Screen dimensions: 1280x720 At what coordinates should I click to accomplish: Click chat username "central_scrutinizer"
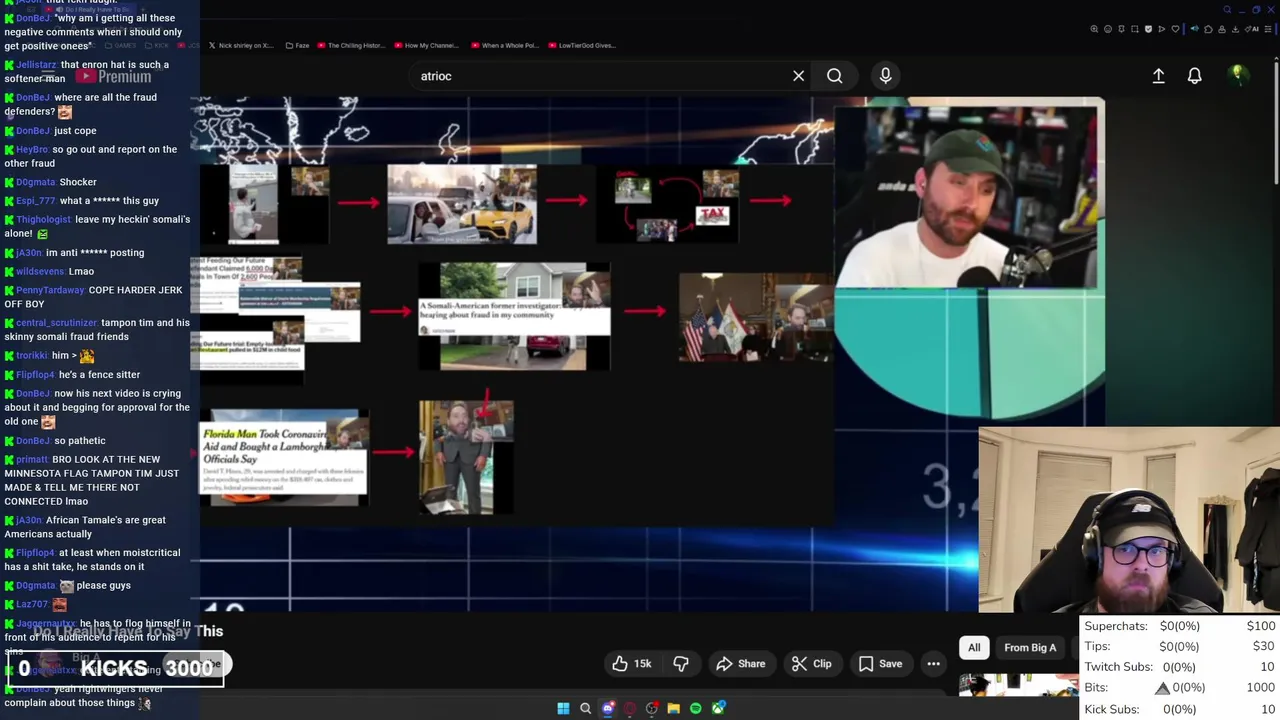[x=57, y=323]
